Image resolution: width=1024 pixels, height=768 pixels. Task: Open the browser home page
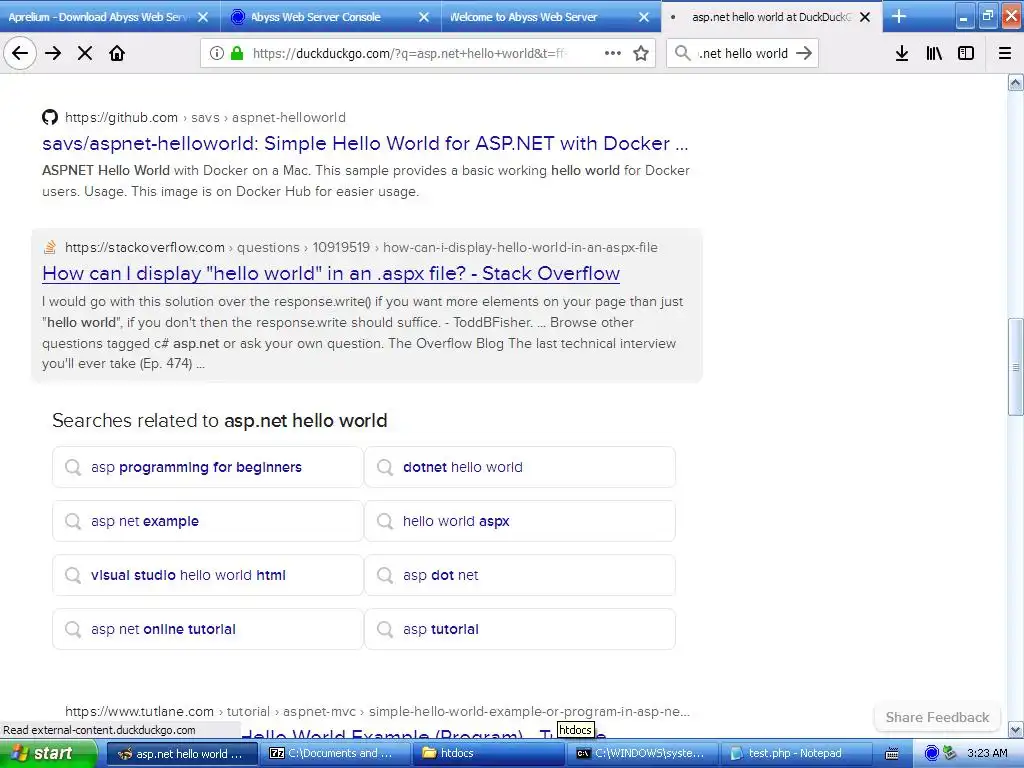pyautogui.click(x=117, y=53)
